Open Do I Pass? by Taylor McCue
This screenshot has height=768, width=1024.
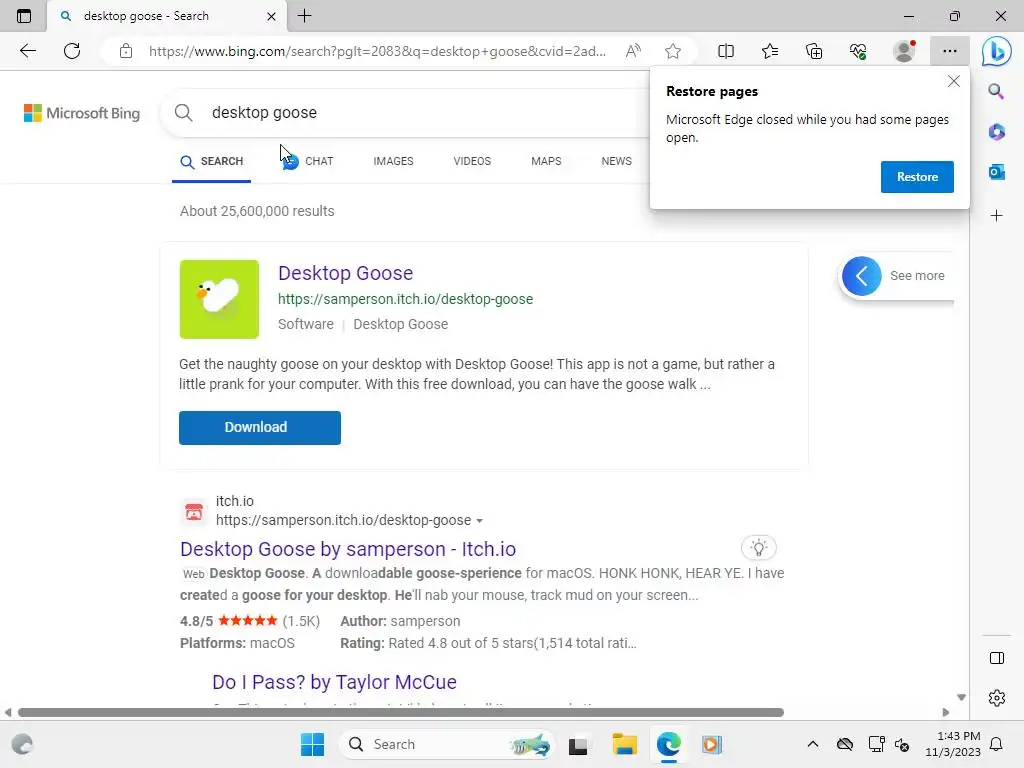click(x=334, y=682)
